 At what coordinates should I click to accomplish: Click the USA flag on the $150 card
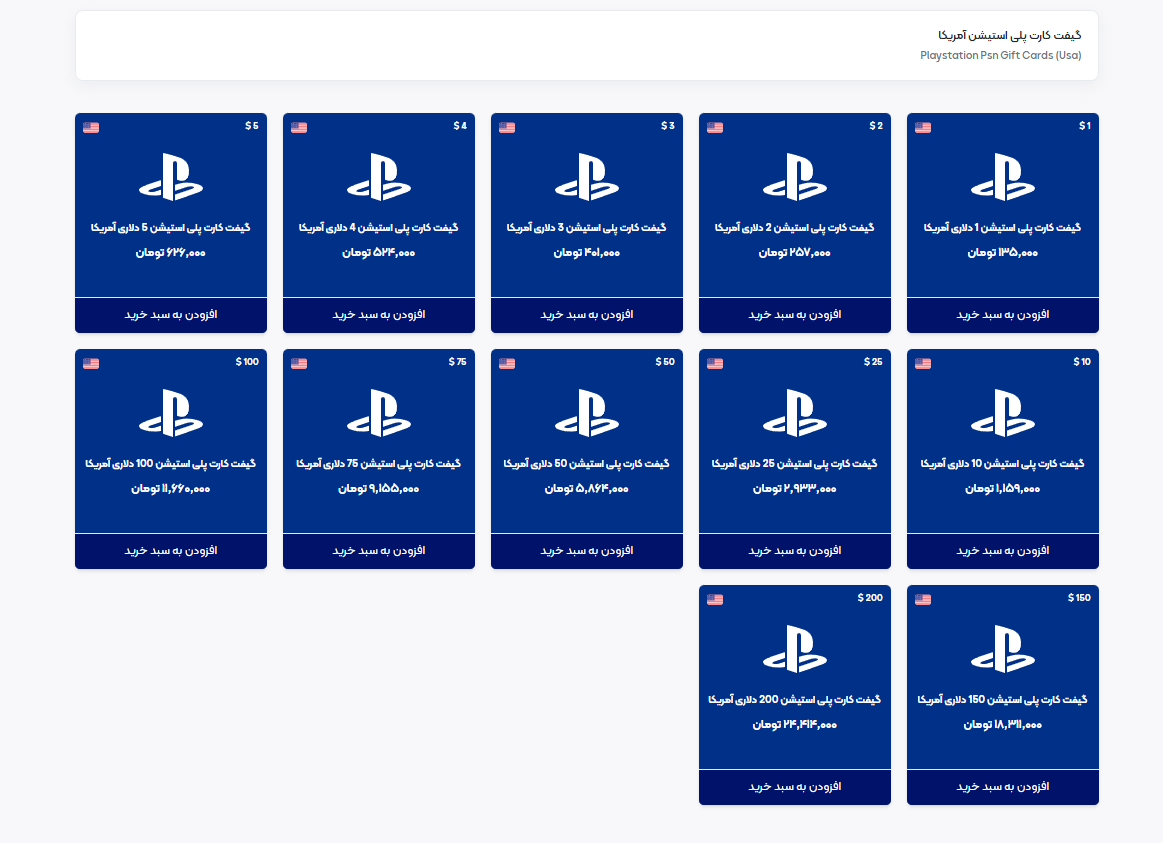click(923, 599)
